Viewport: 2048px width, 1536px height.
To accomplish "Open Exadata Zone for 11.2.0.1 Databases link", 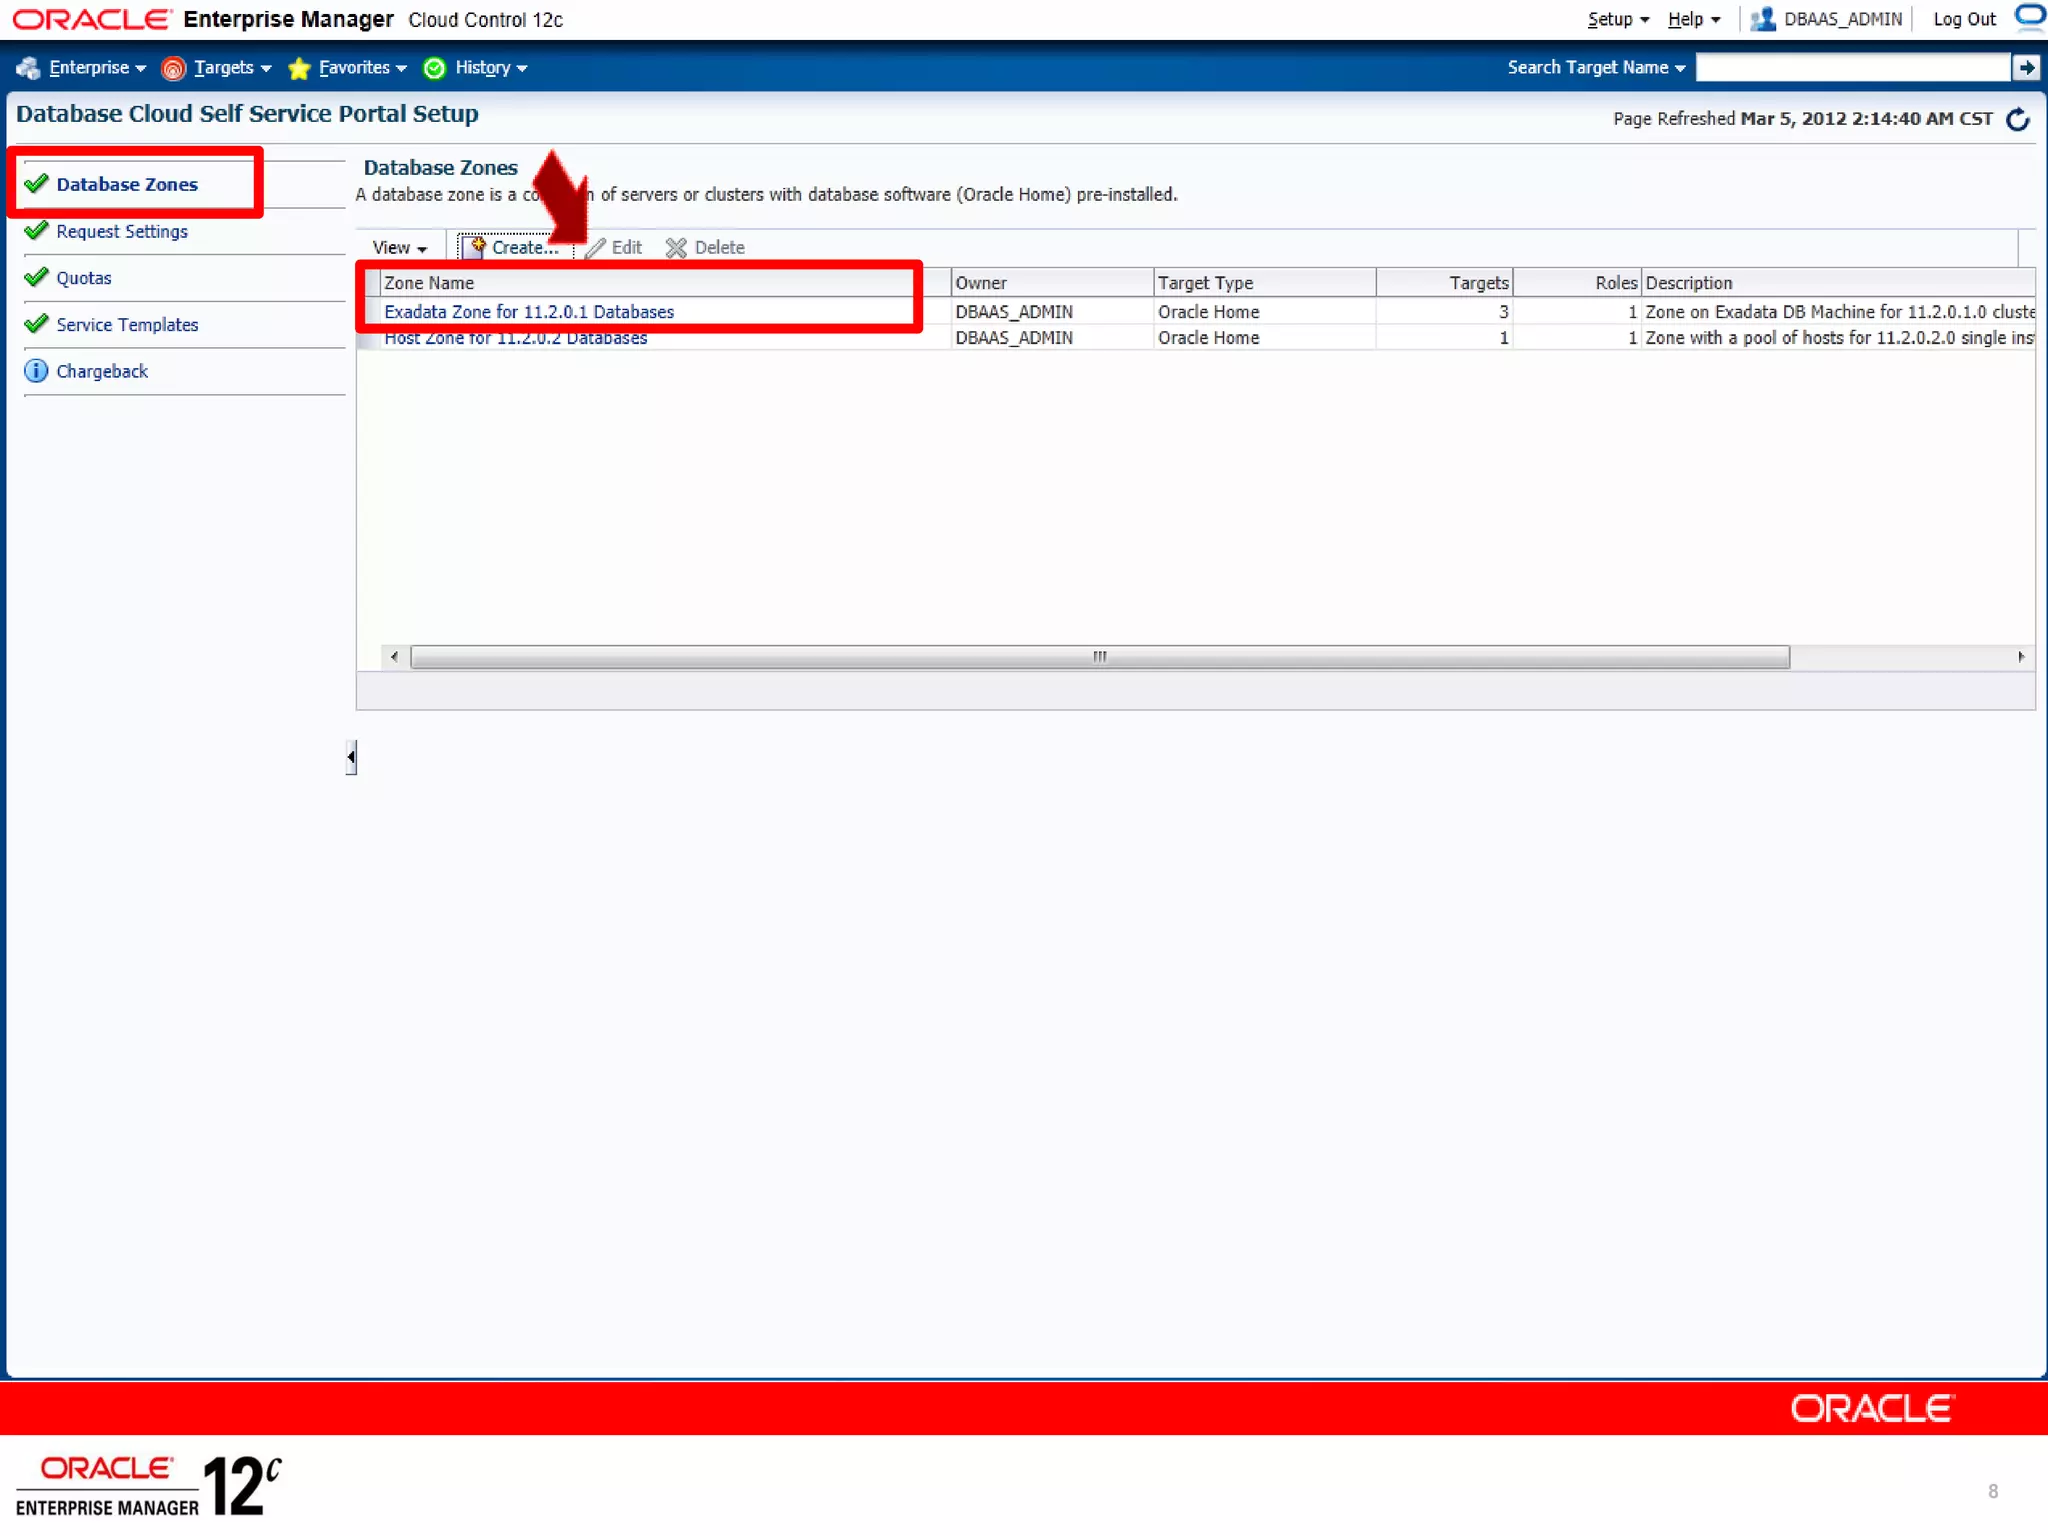I will pos(529,312).
